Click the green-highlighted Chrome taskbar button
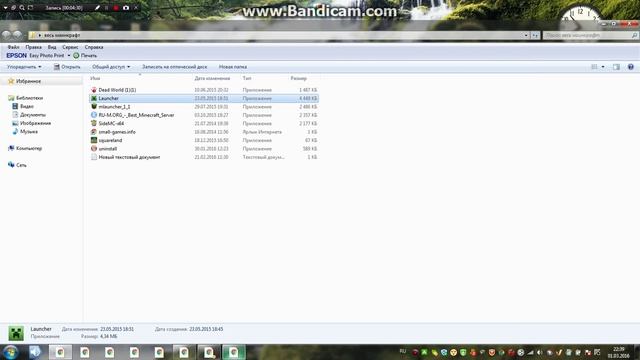Image resolution: width=640 pixels, height=360 pixels. (233, 352)
